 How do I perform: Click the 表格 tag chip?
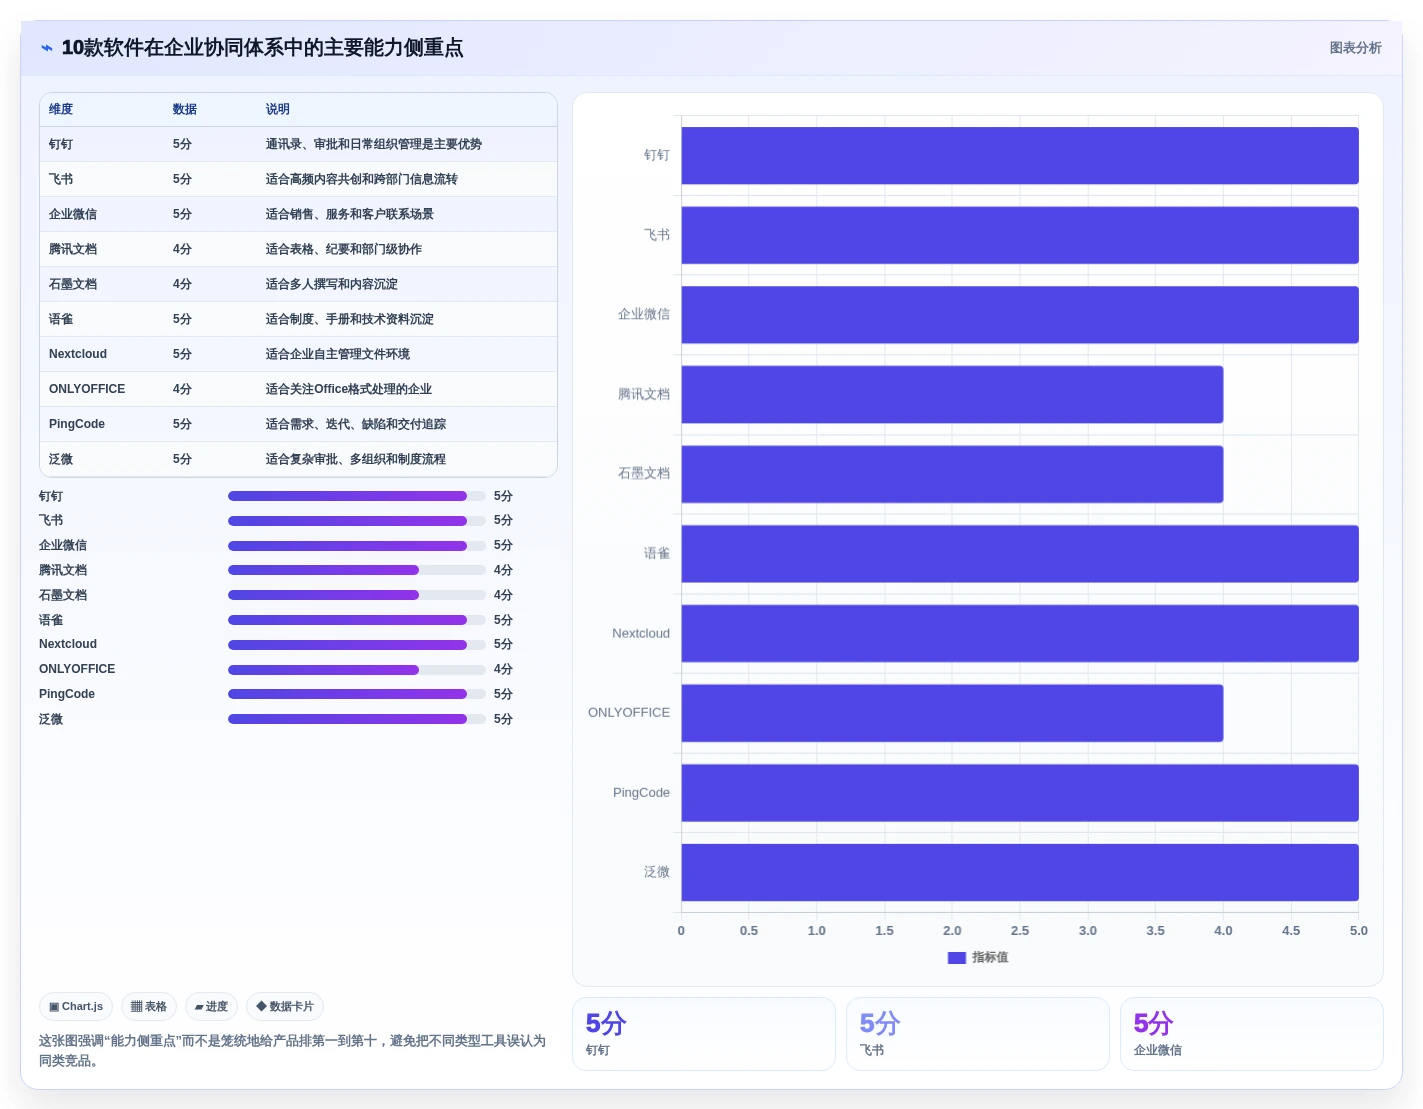point(149,1007)
